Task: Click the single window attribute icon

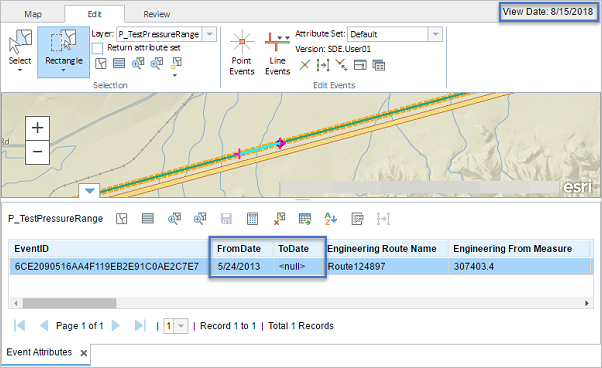Action: pyautogui.click(x=360, y=65)
